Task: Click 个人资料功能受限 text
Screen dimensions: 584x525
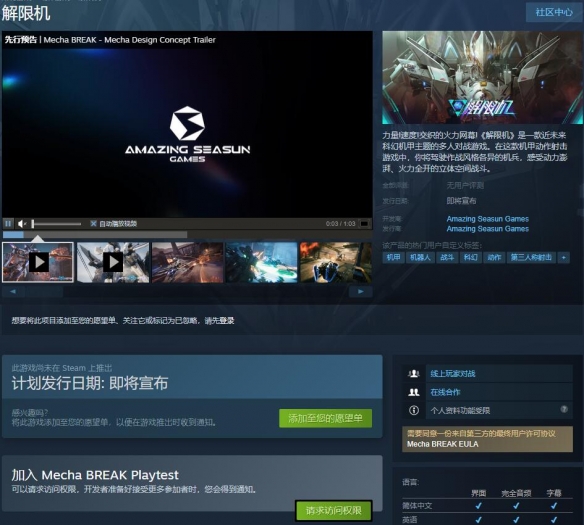Action: [x=460, y=411]
